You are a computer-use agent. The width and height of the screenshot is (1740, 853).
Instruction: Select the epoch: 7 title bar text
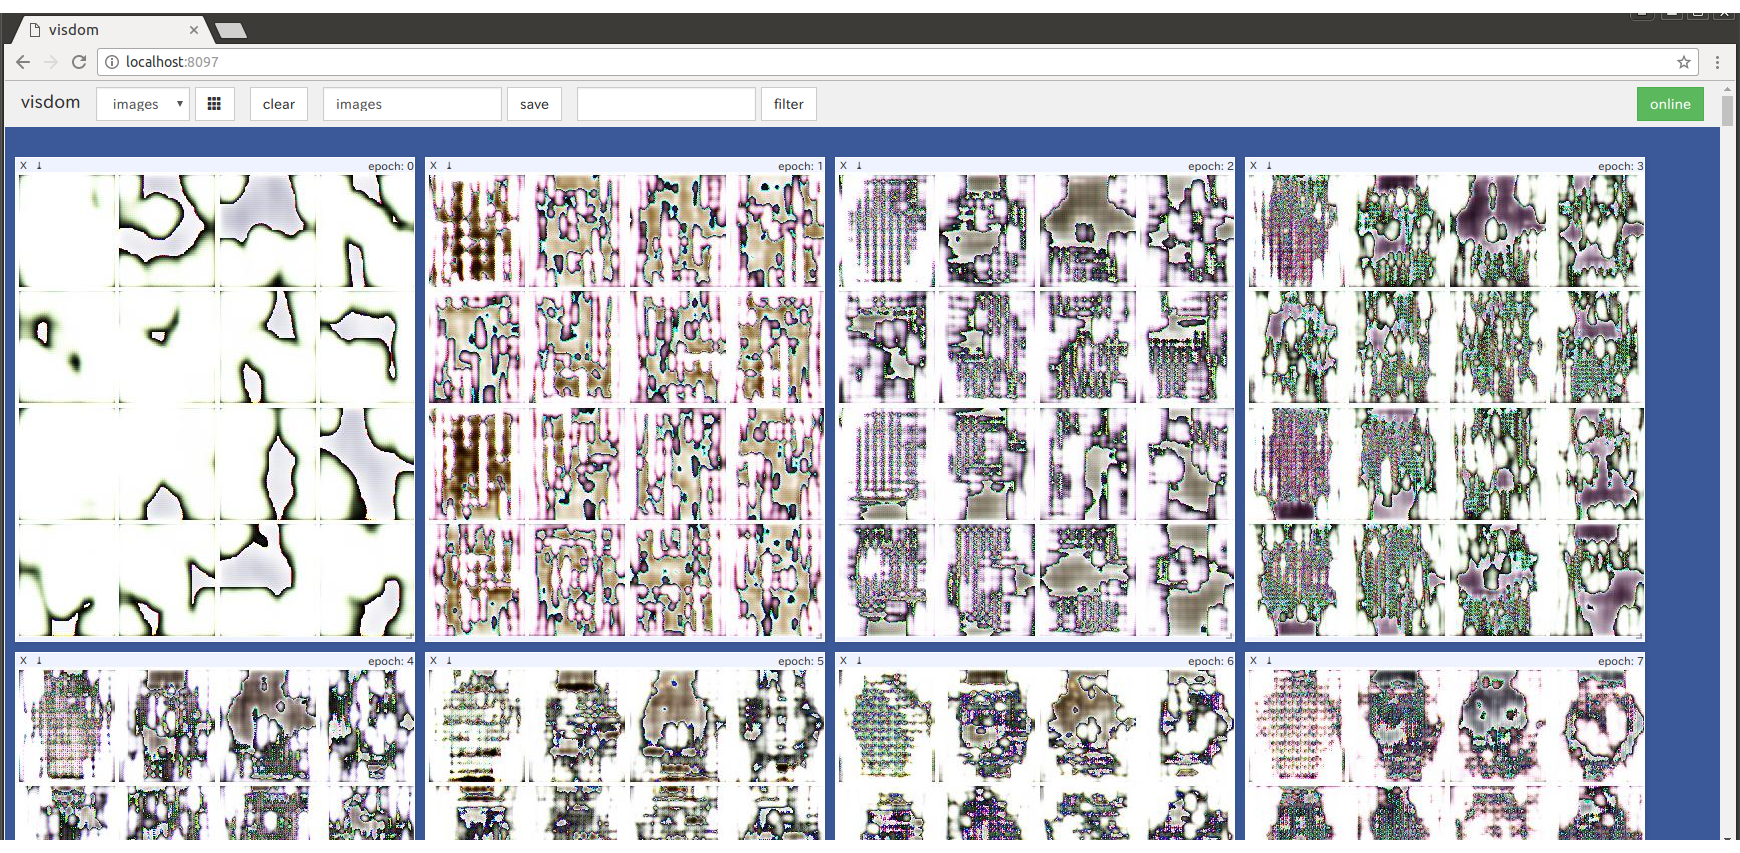tap(1621, 661)
